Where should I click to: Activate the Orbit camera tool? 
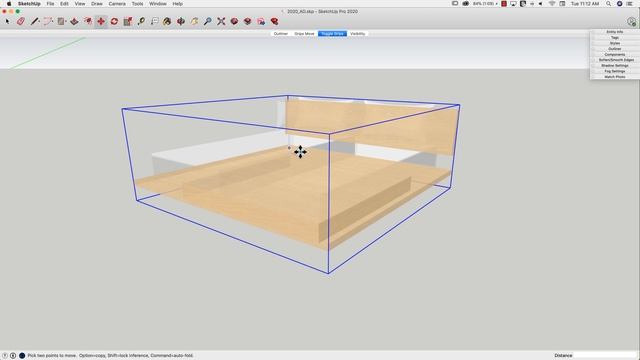pos(181,21)
